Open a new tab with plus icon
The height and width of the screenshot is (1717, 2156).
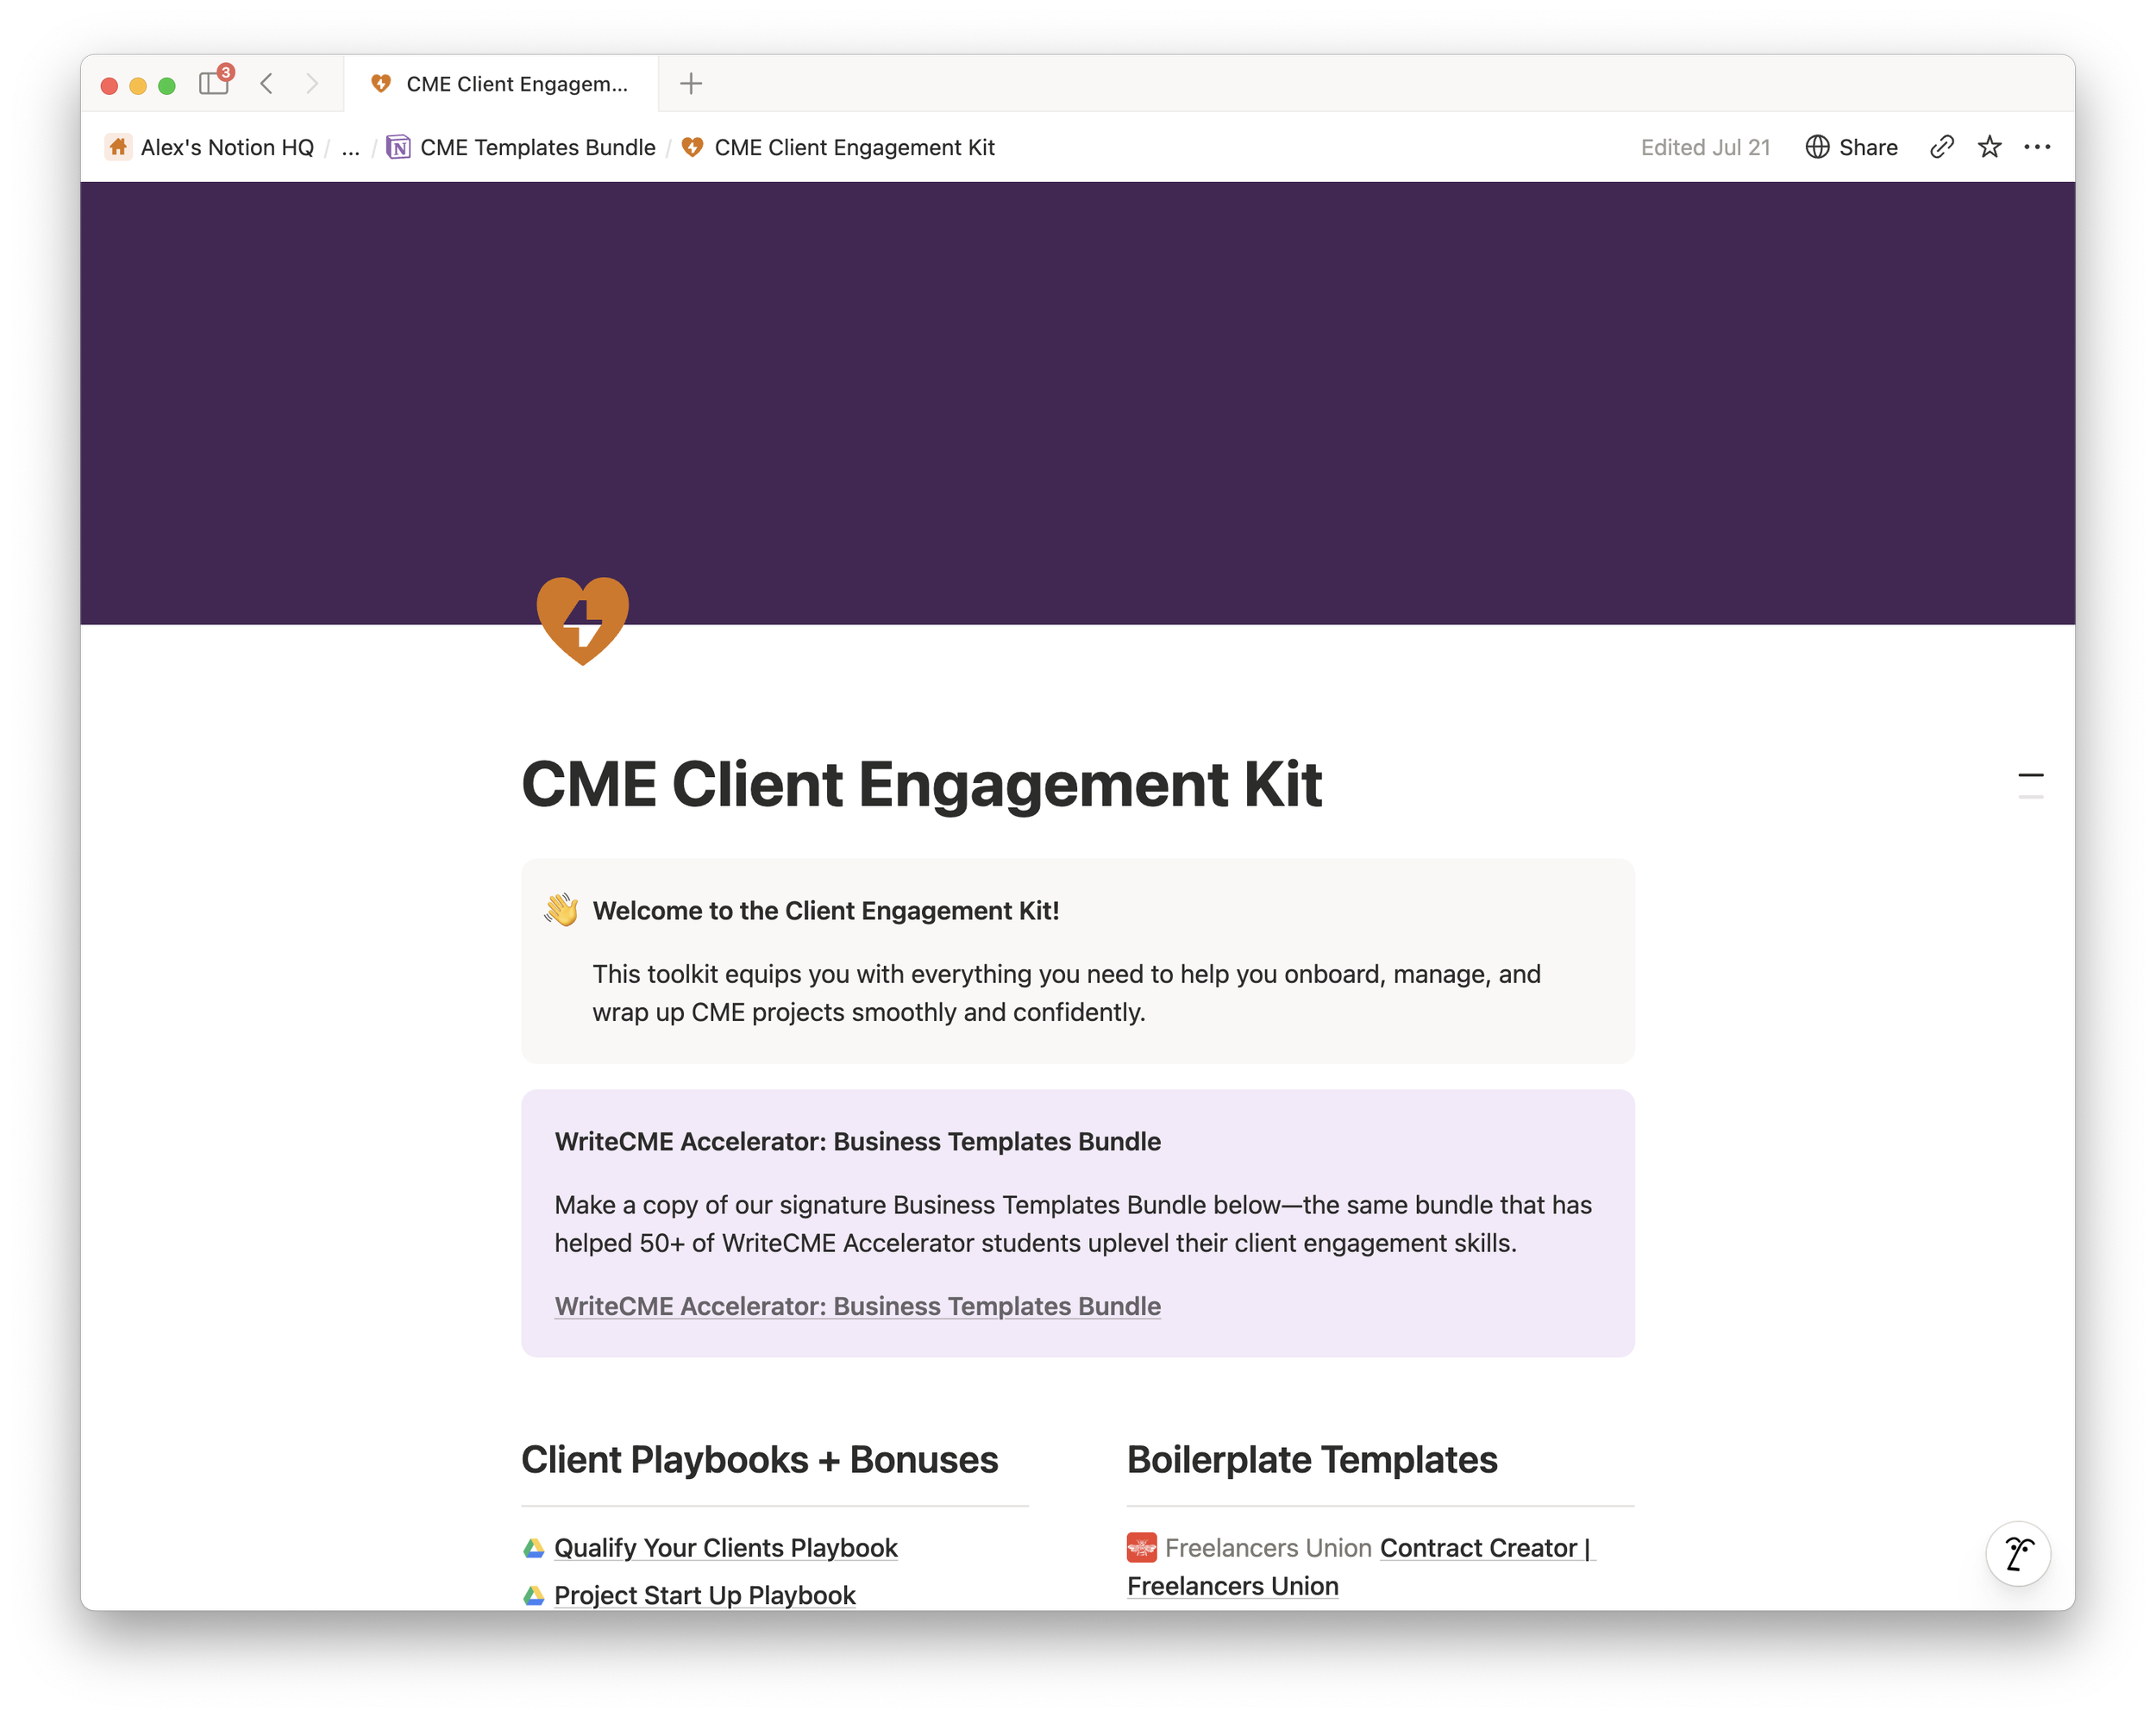click(x=691, y=84)
